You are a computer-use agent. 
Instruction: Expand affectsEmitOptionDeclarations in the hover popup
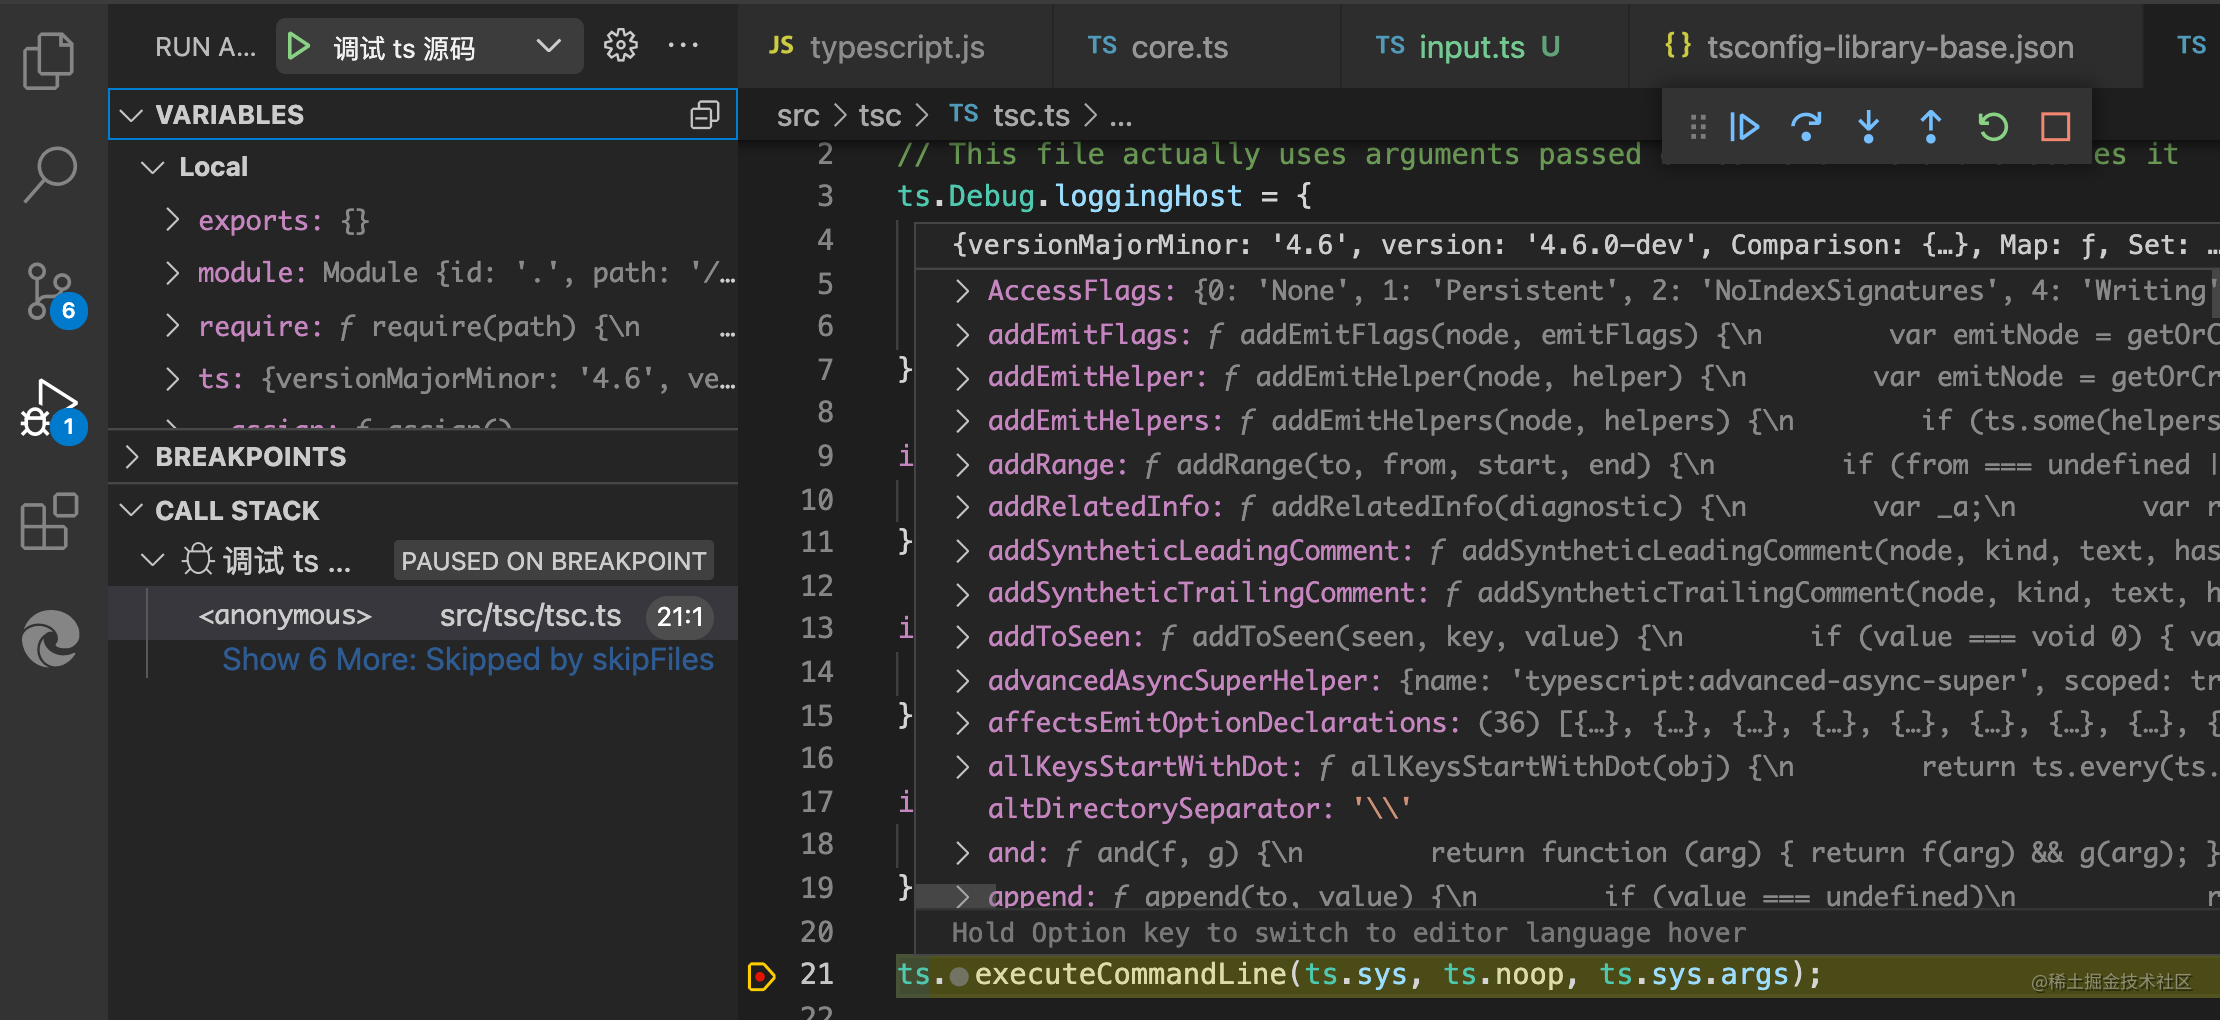click(x=962, y=723)
